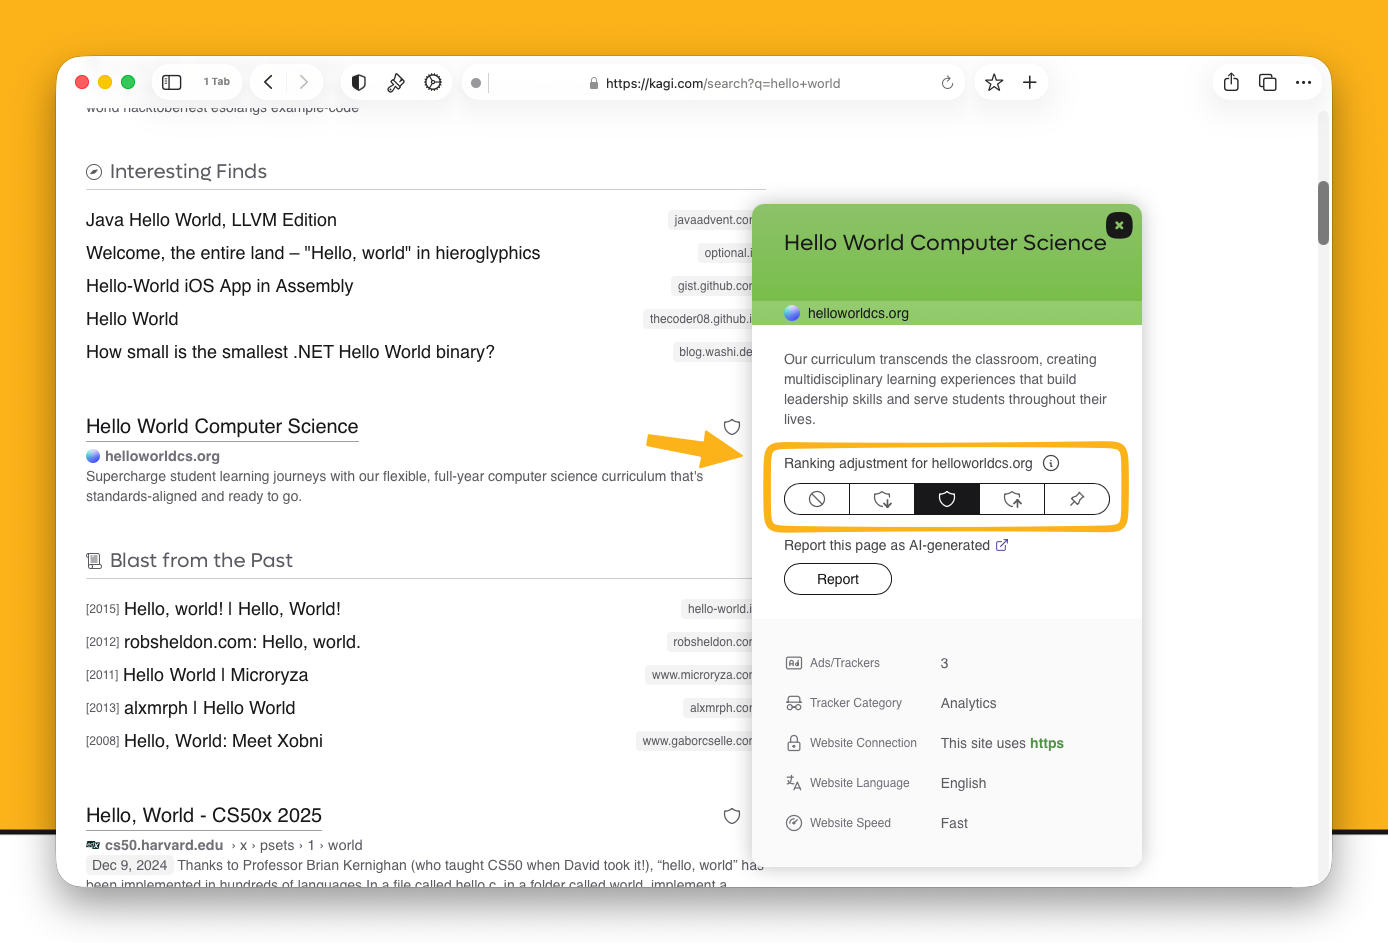Viewport: 1388px width, 943px height.
Task: Click shield icon beside CS50x 2025 result
Action: click(x=732, y=816)
